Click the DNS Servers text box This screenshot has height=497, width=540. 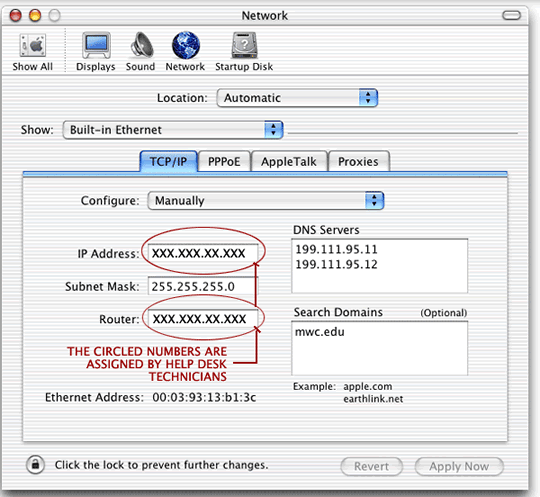380,266
